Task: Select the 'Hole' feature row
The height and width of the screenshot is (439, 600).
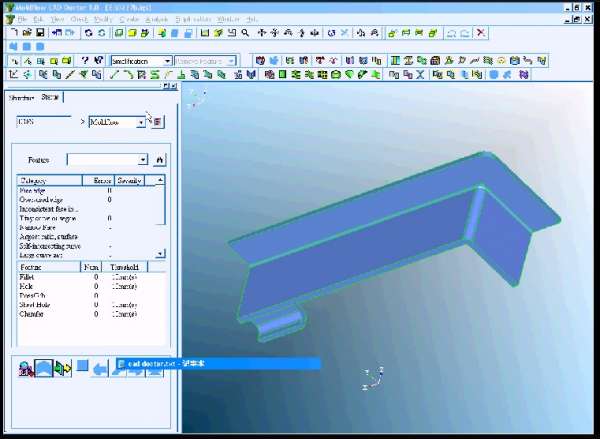Action: click(92, 286)
